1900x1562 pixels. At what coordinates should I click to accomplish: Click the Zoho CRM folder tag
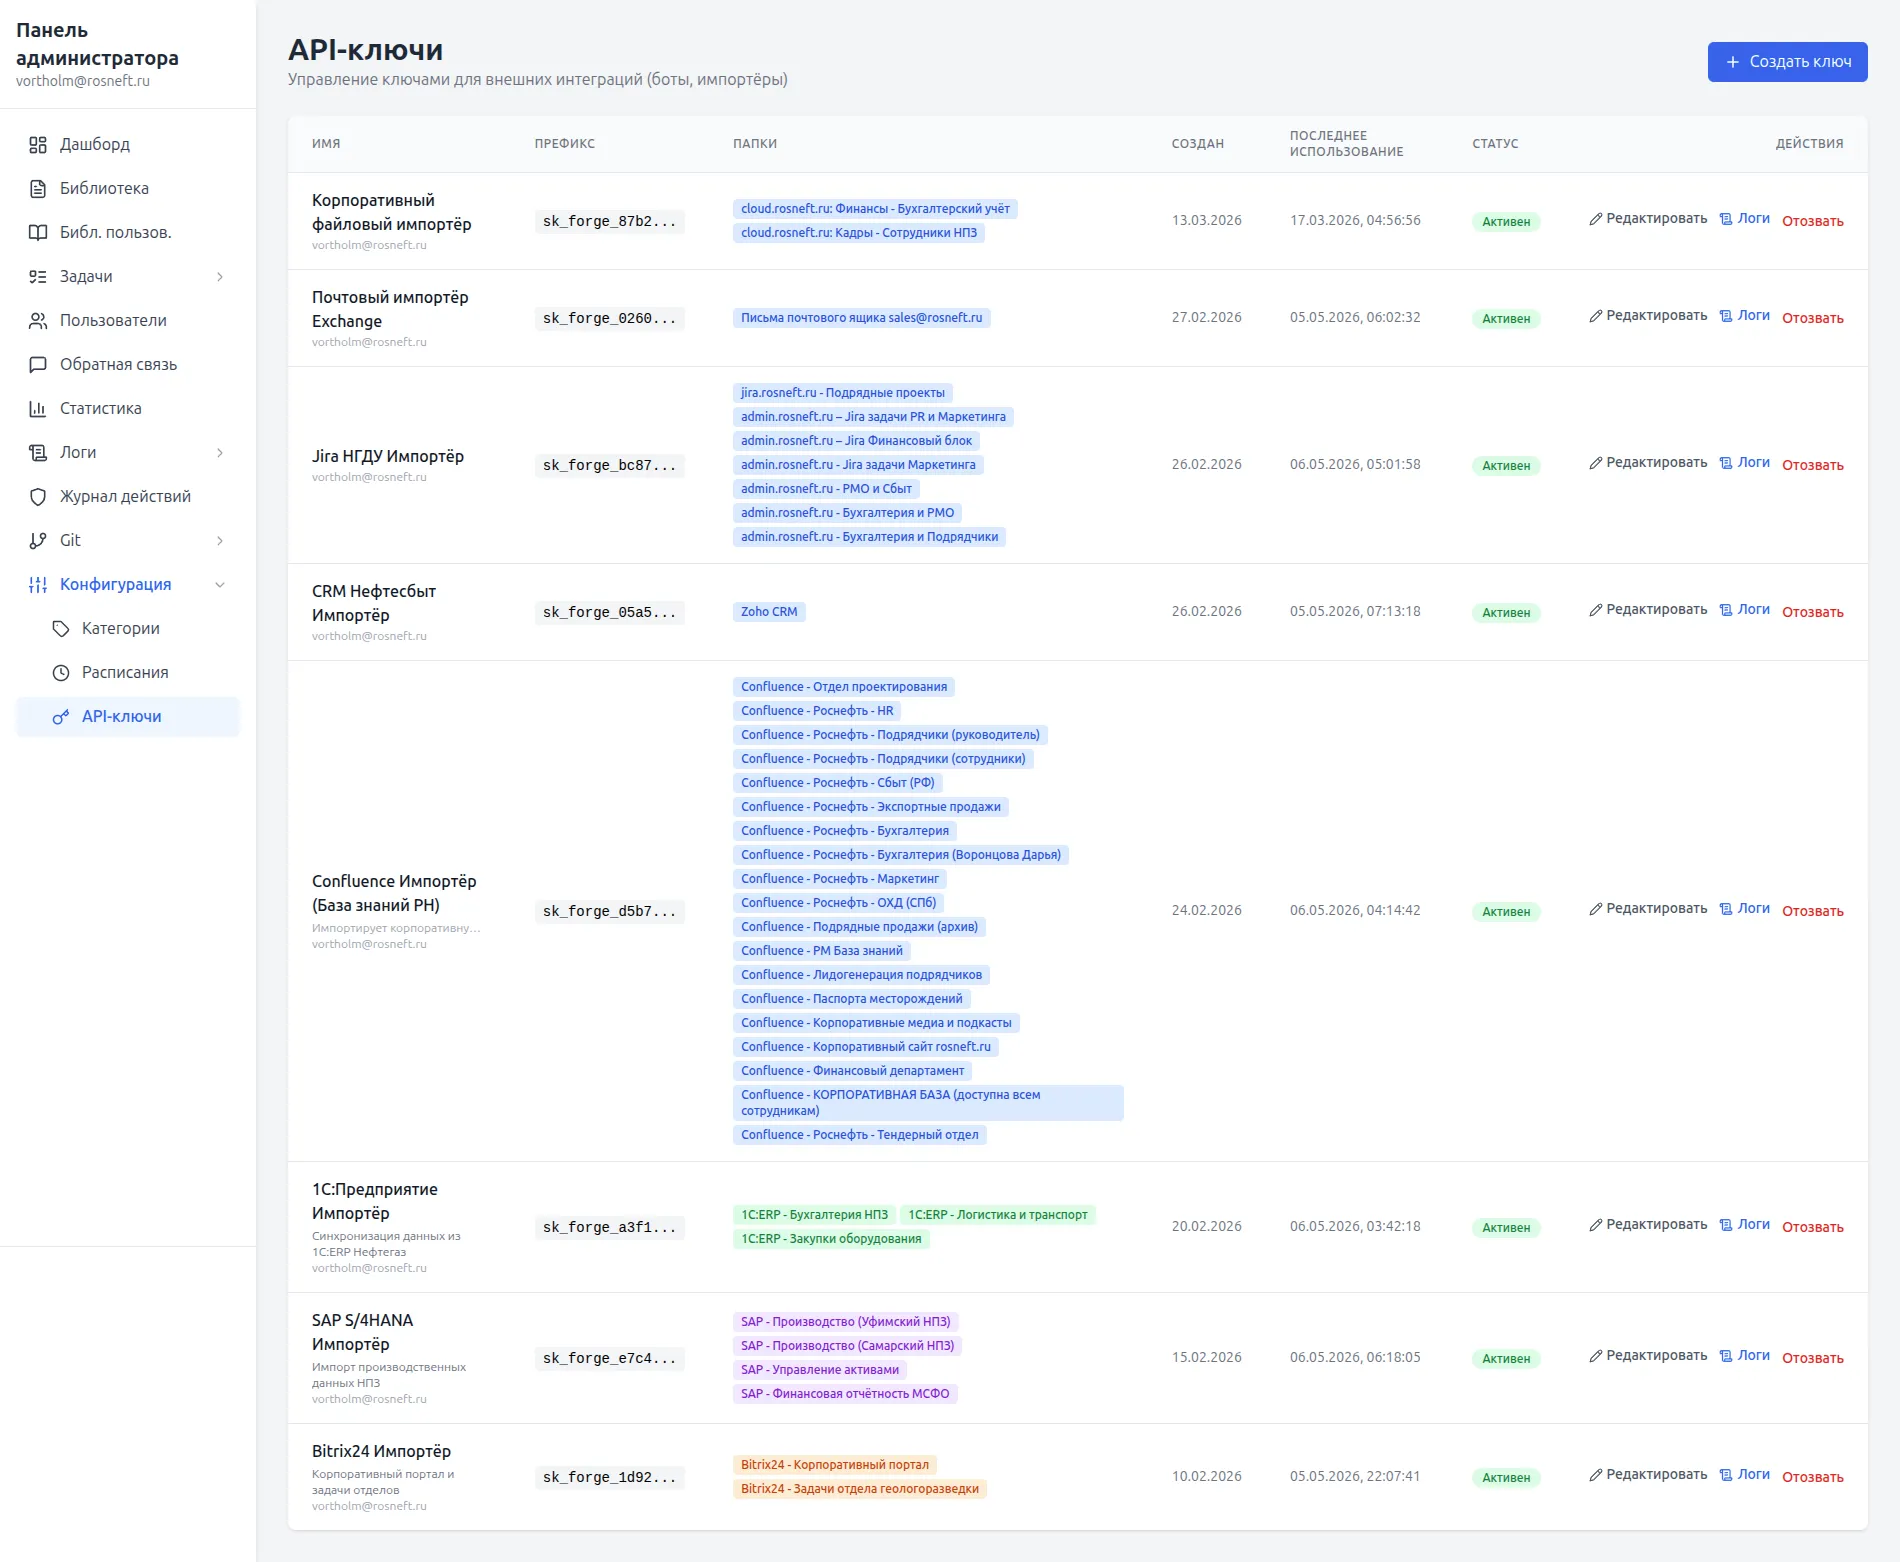[x=769, y=612]
